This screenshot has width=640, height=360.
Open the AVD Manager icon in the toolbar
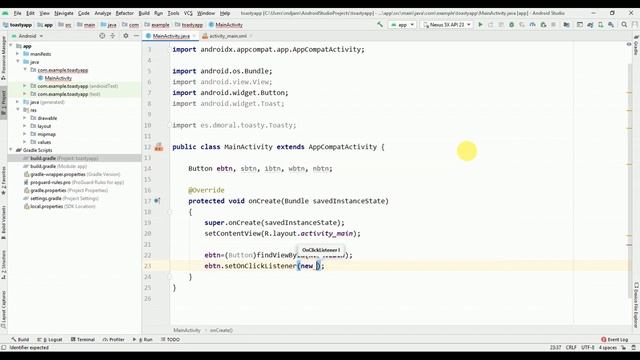point(600,25)
